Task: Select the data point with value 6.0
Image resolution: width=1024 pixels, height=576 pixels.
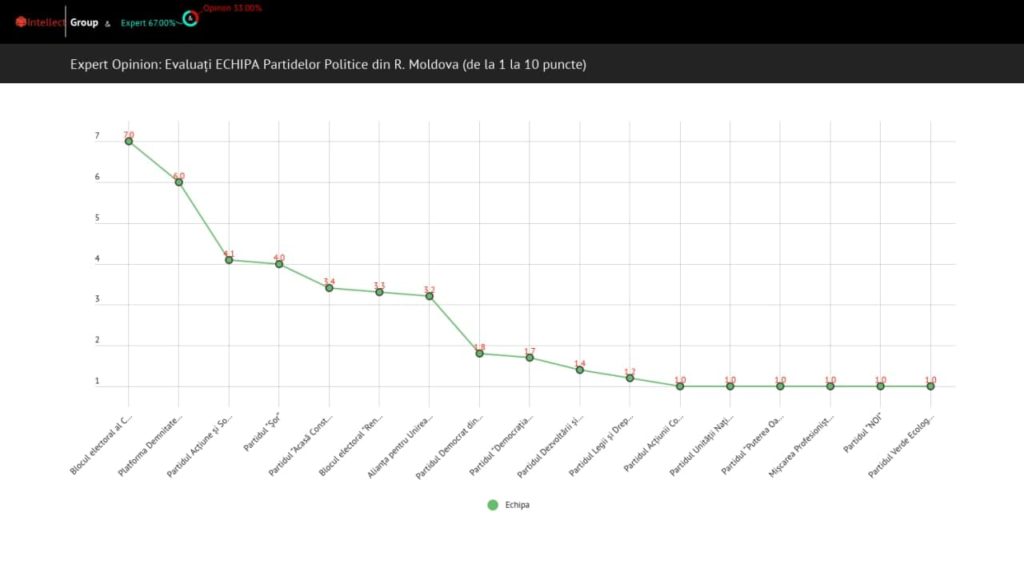Action: click(x=179, y=182)
